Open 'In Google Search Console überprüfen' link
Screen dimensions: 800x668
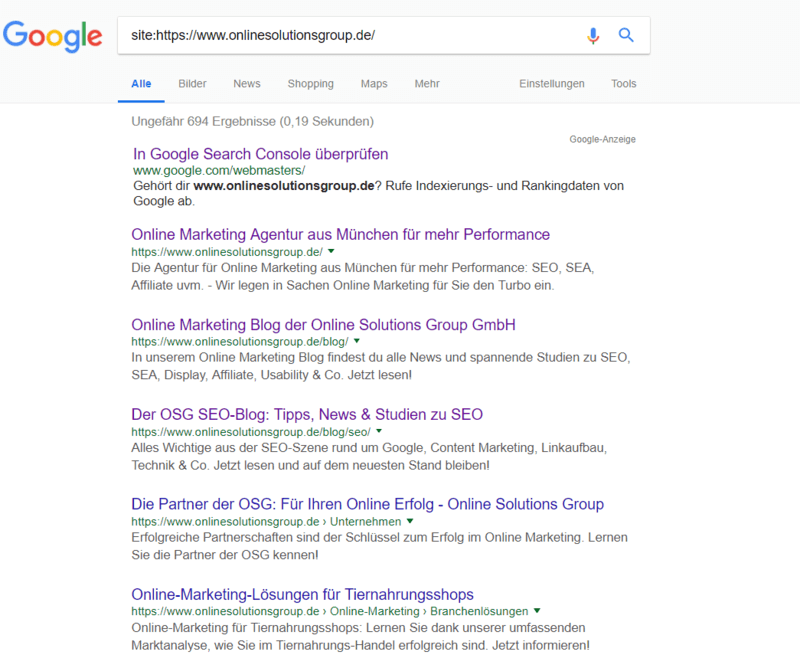[x=261, y=154]
